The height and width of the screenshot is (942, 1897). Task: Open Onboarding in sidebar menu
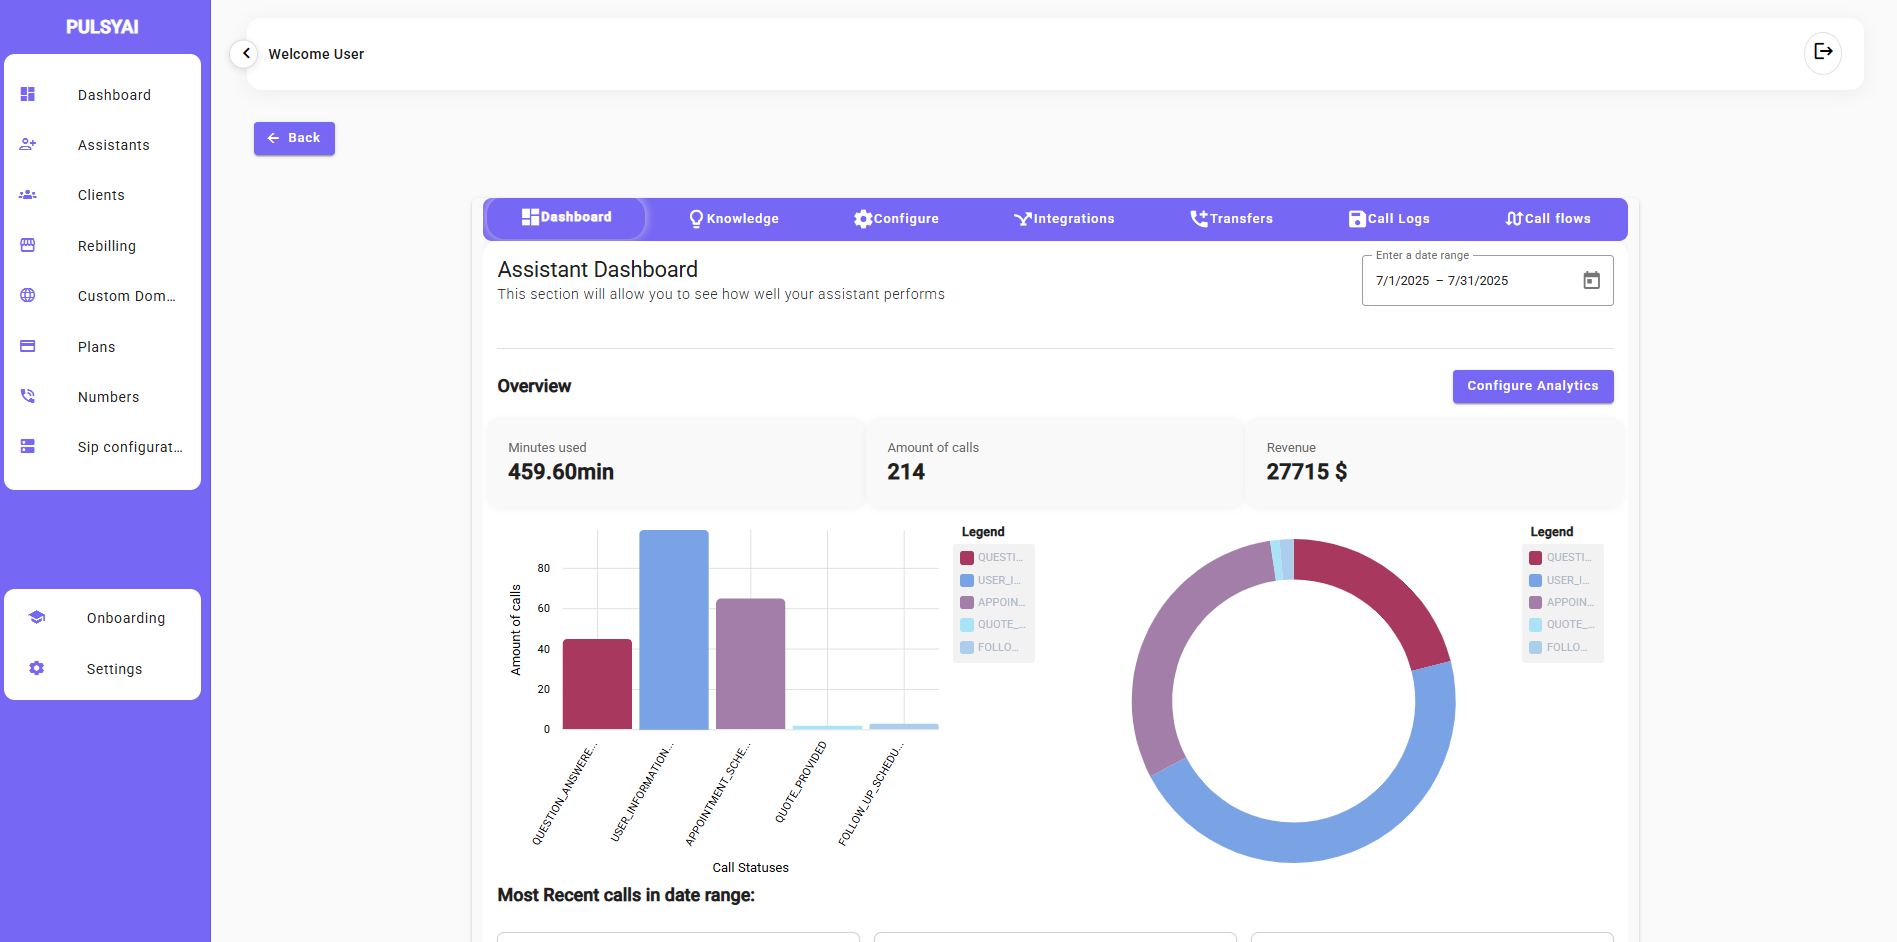click(x=102, y=618)
